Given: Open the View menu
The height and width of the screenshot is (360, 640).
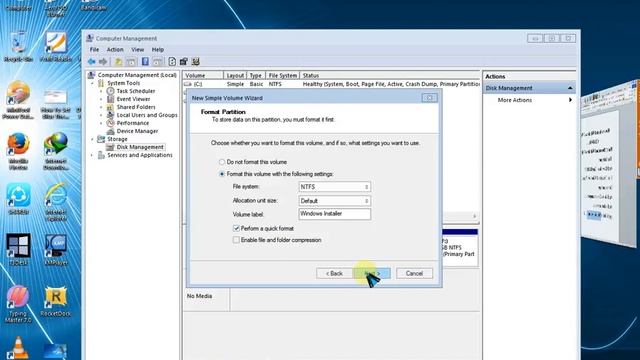Looking at the screenshot, I should [x=138, y=49].
